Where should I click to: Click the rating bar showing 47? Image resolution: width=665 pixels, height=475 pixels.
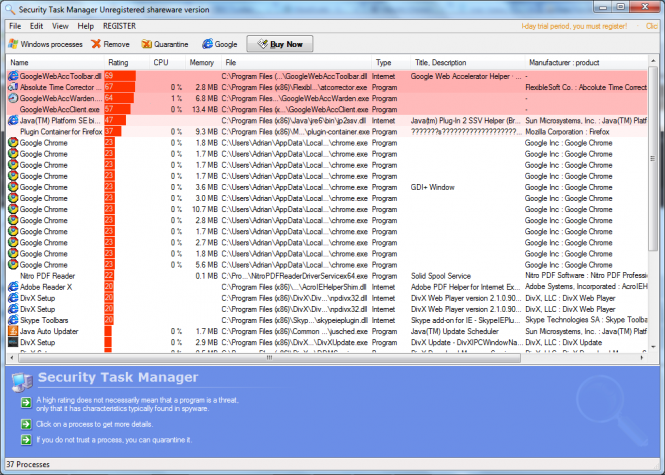click(115, 120)
